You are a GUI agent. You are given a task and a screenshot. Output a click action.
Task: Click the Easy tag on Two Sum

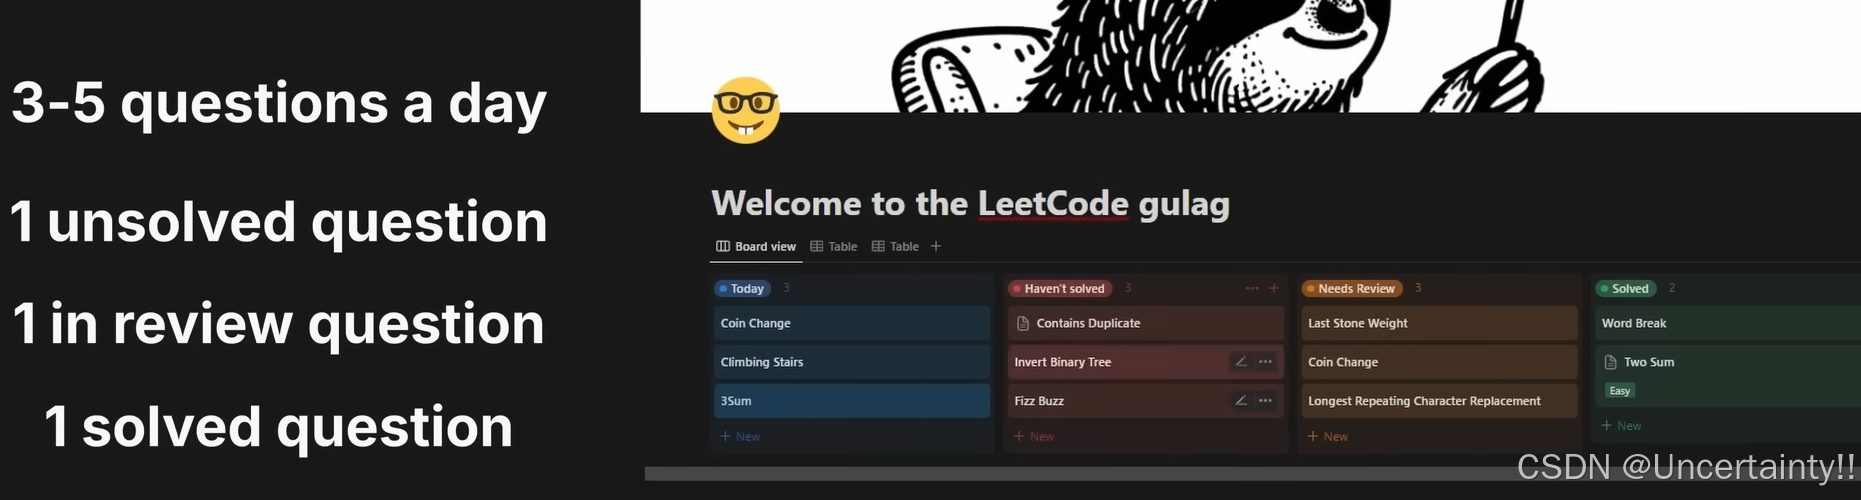pyautogui.click(x=1619, y=391)
